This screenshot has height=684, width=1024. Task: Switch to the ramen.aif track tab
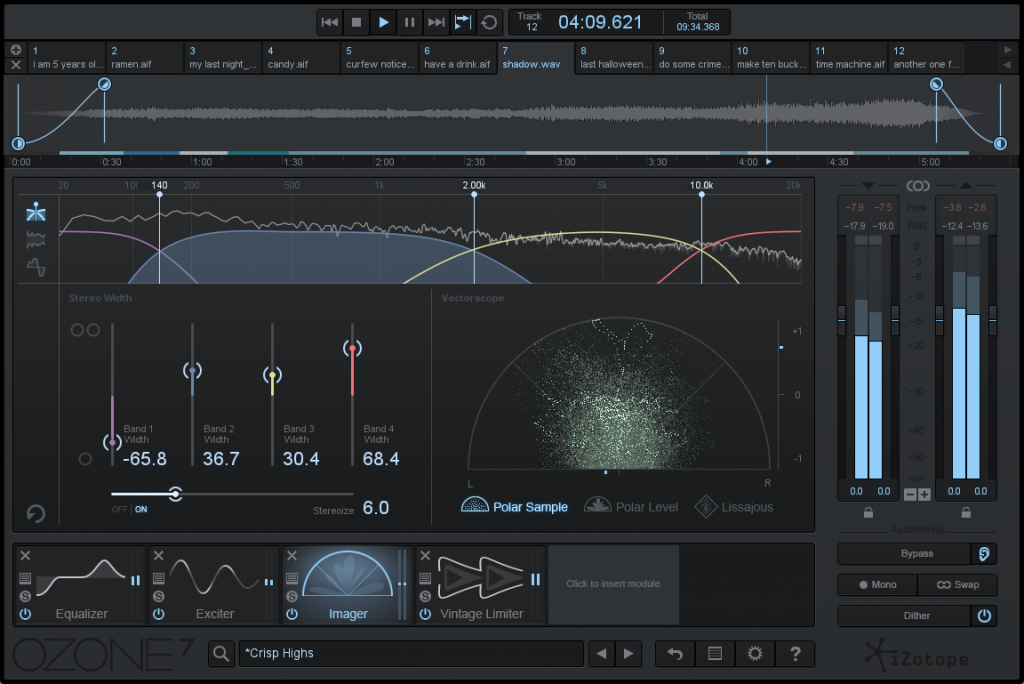point(145,58)
